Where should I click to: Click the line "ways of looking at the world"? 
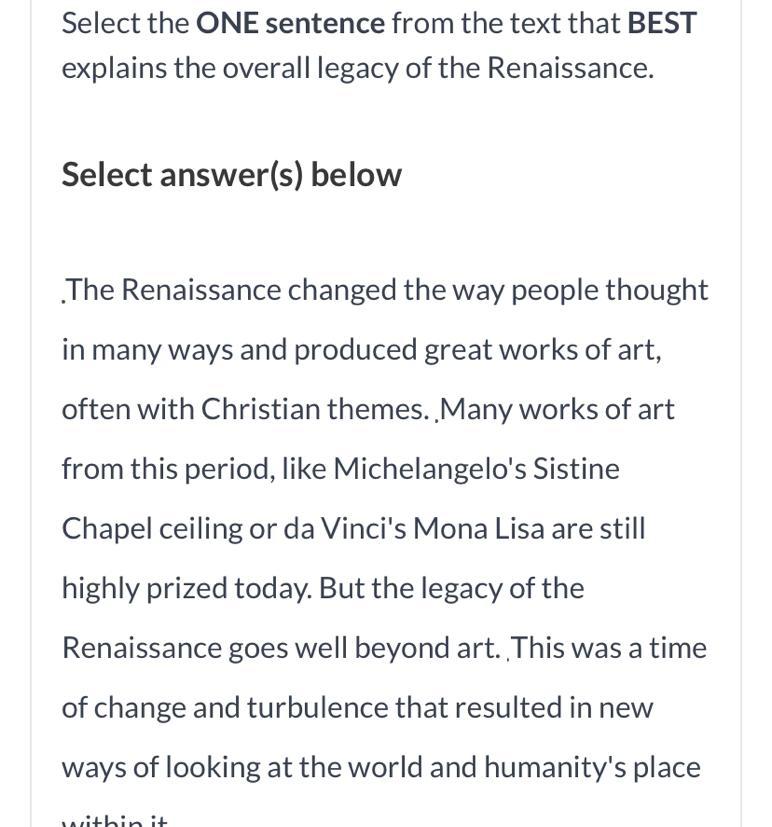pos(381,767)
